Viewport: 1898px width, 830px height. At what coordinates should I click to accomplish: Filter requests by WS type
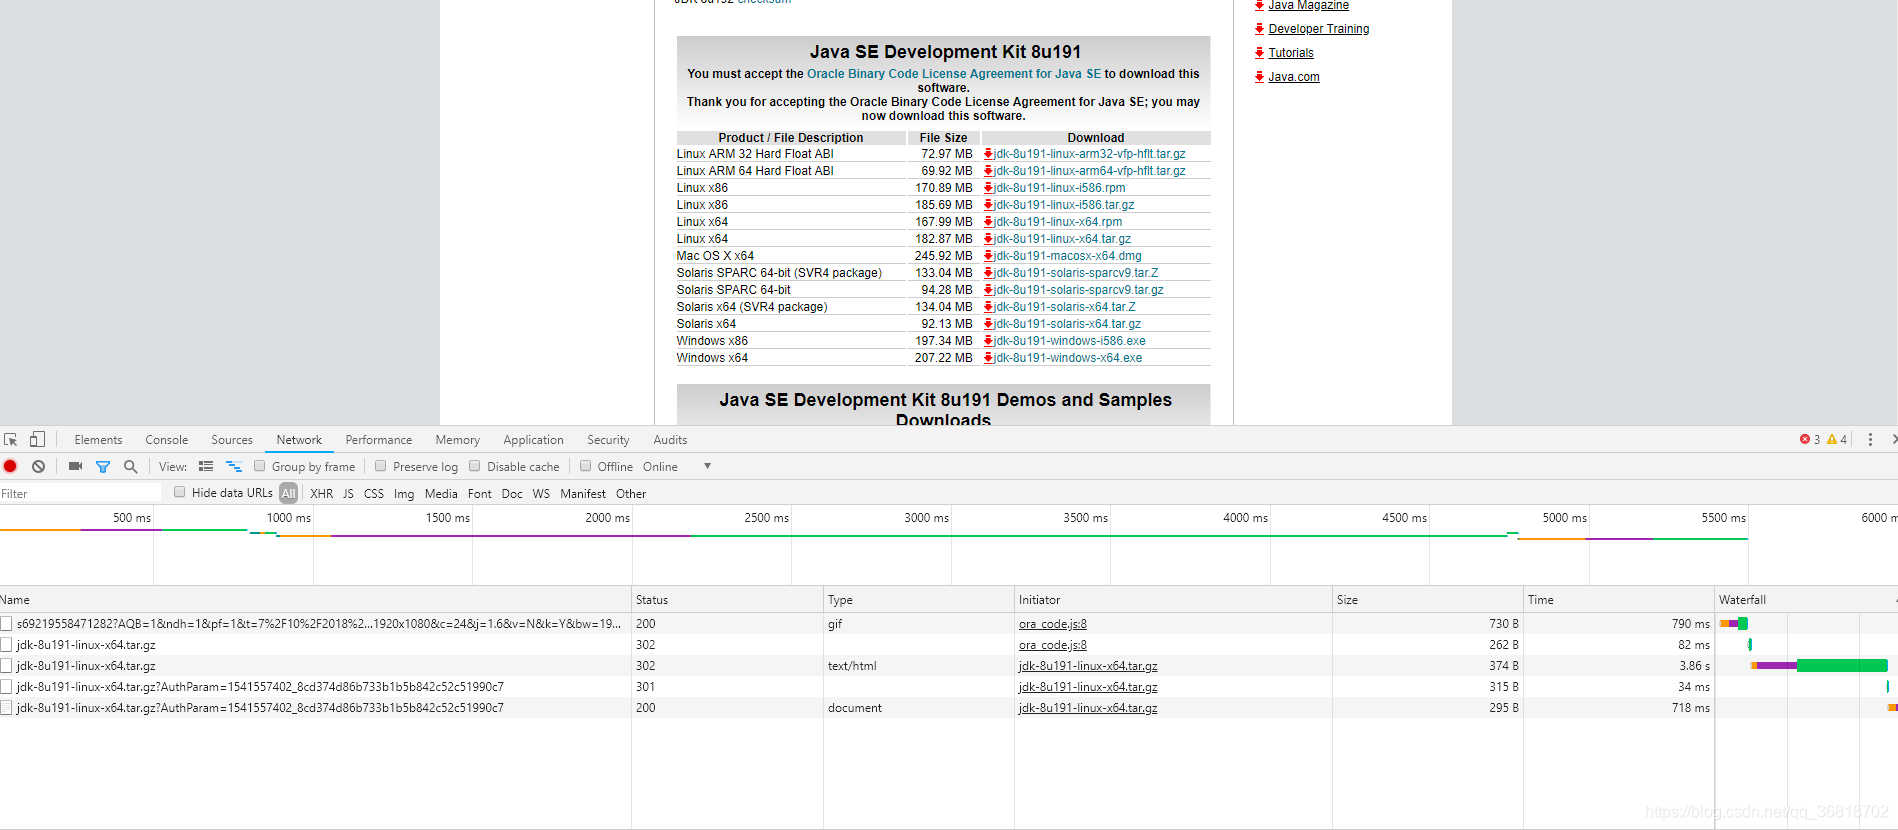pos(541,494)
